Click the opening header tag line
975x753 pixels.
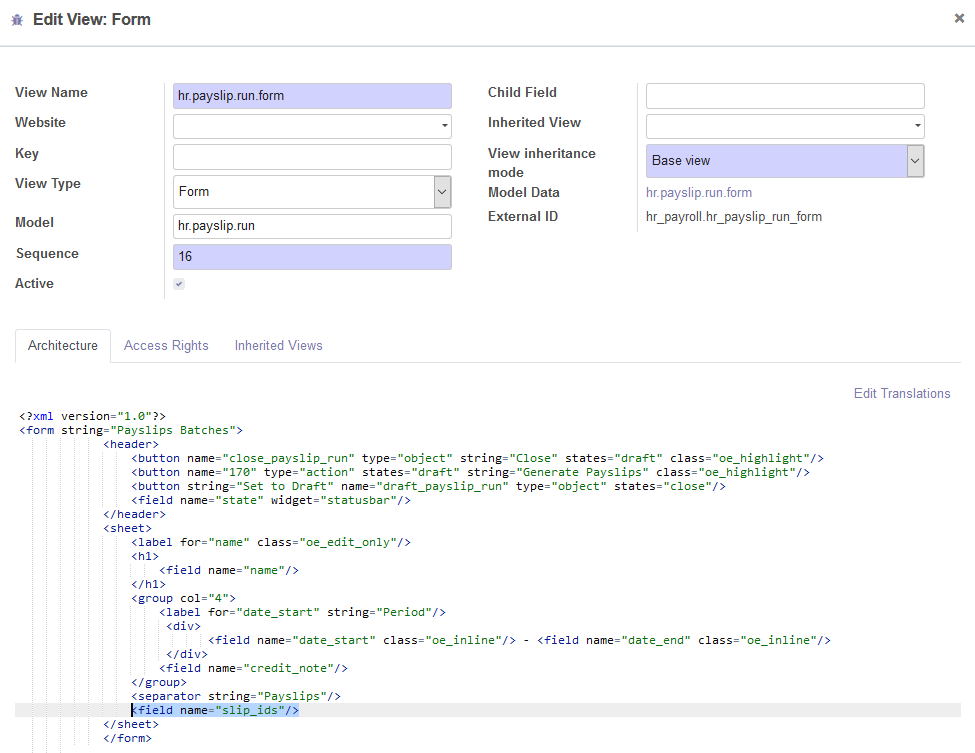point(131,444)
